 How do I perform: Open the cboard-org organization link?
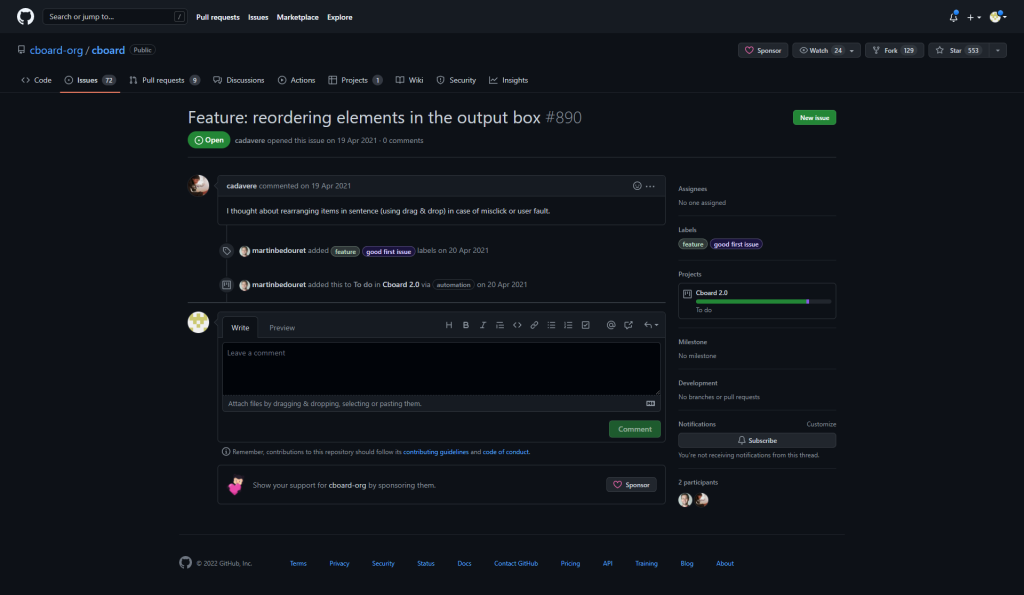(56, 50)
